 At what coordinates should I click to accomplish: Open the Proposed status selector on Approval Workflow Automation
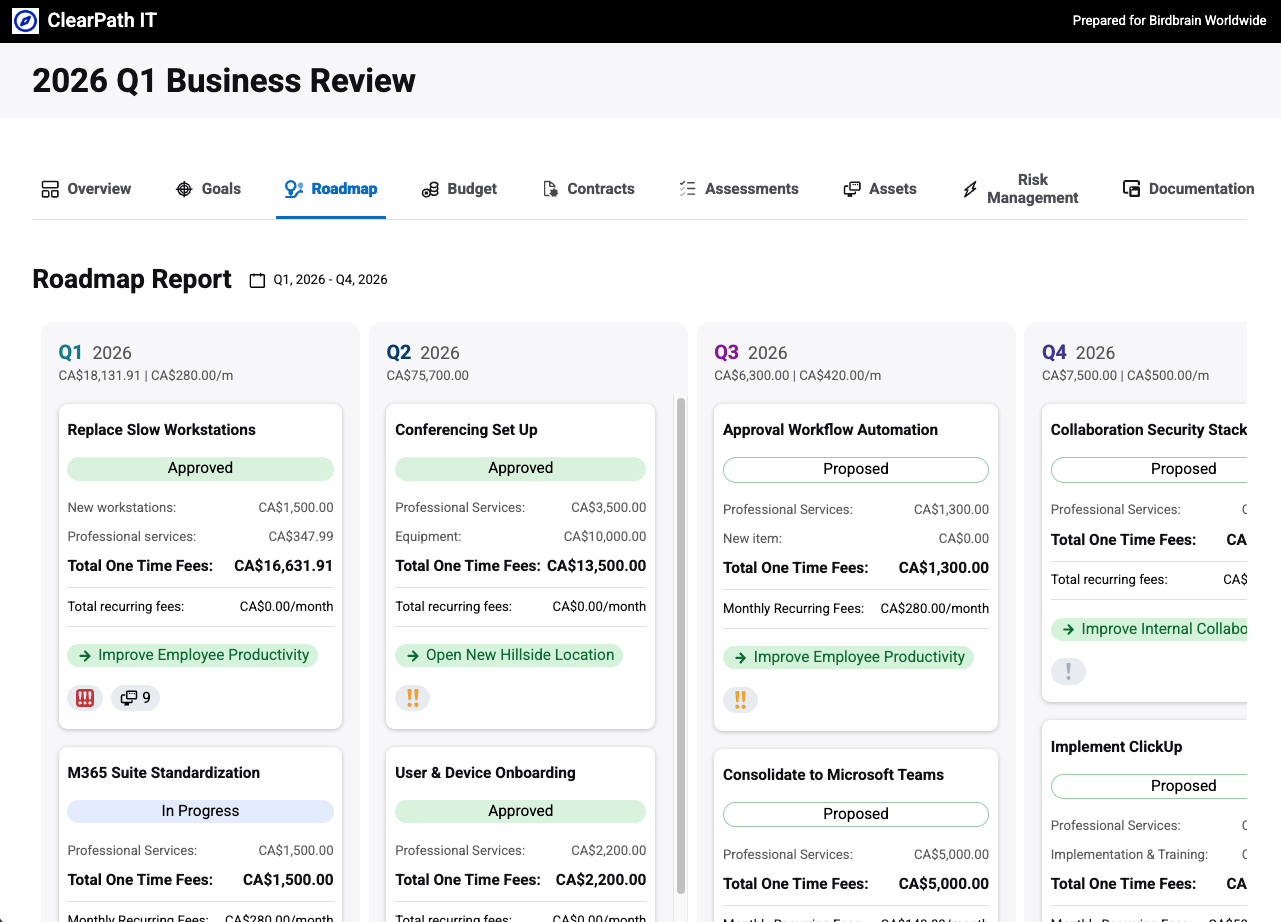[855, 468]
